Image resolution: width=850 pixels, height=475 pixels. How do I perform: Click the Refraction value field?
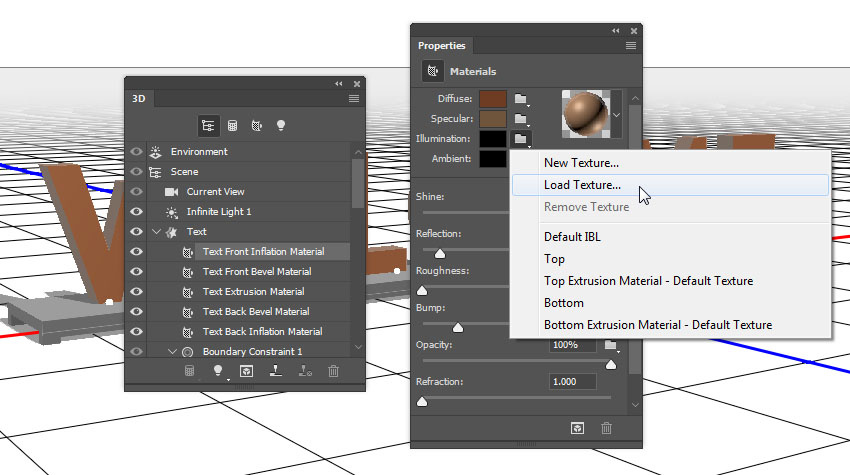(x=572, y=382)
